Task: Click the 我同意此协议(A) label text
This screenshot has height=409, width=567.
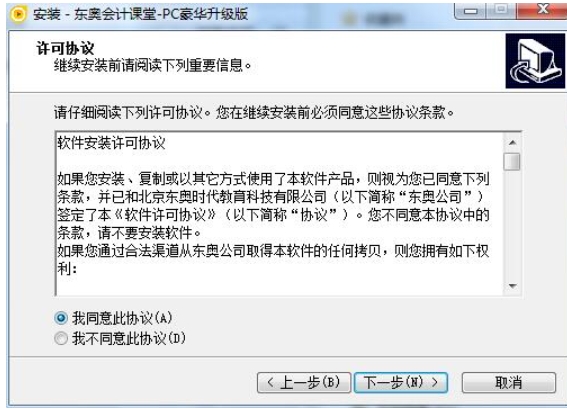Action: click(x=122, y=318)
